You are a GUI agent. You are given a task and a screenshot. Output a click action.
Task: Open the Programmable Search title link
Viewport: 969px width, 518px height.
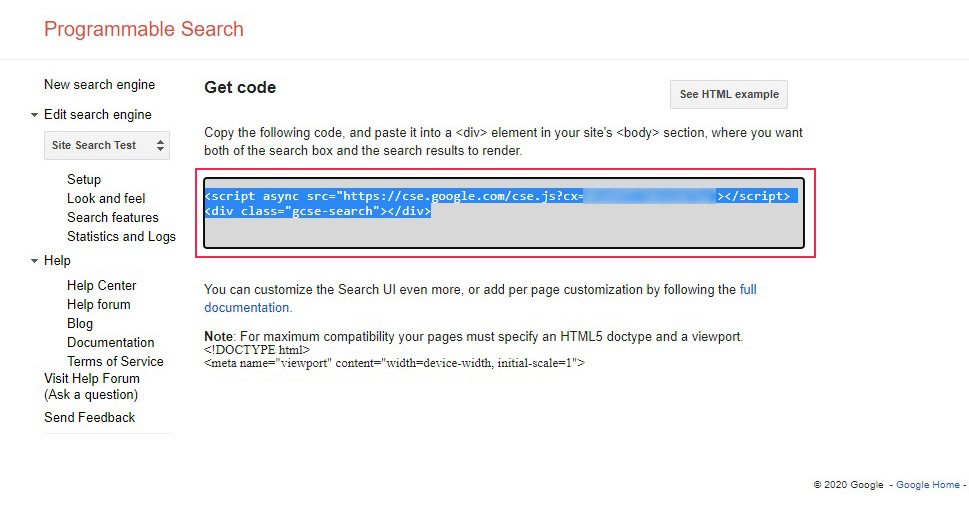(x=143, y=29)
